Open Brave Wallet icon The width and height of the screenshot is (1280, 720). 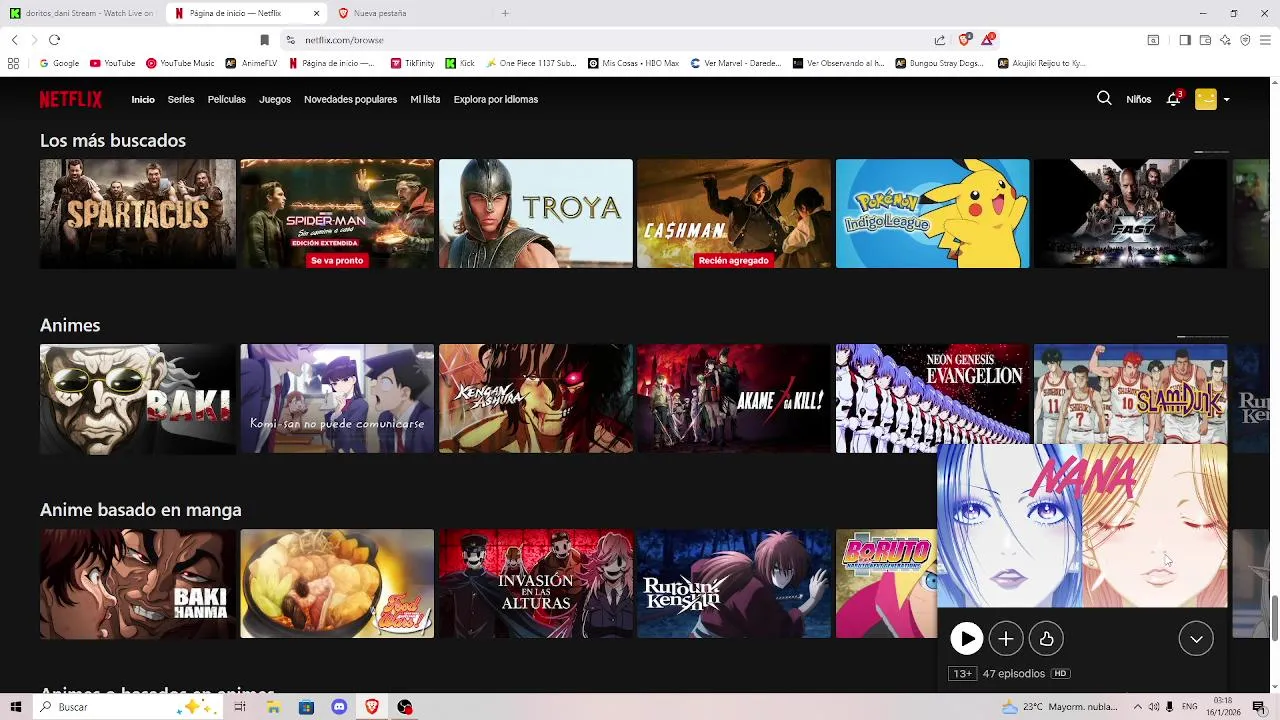[x=1205, y=40]
